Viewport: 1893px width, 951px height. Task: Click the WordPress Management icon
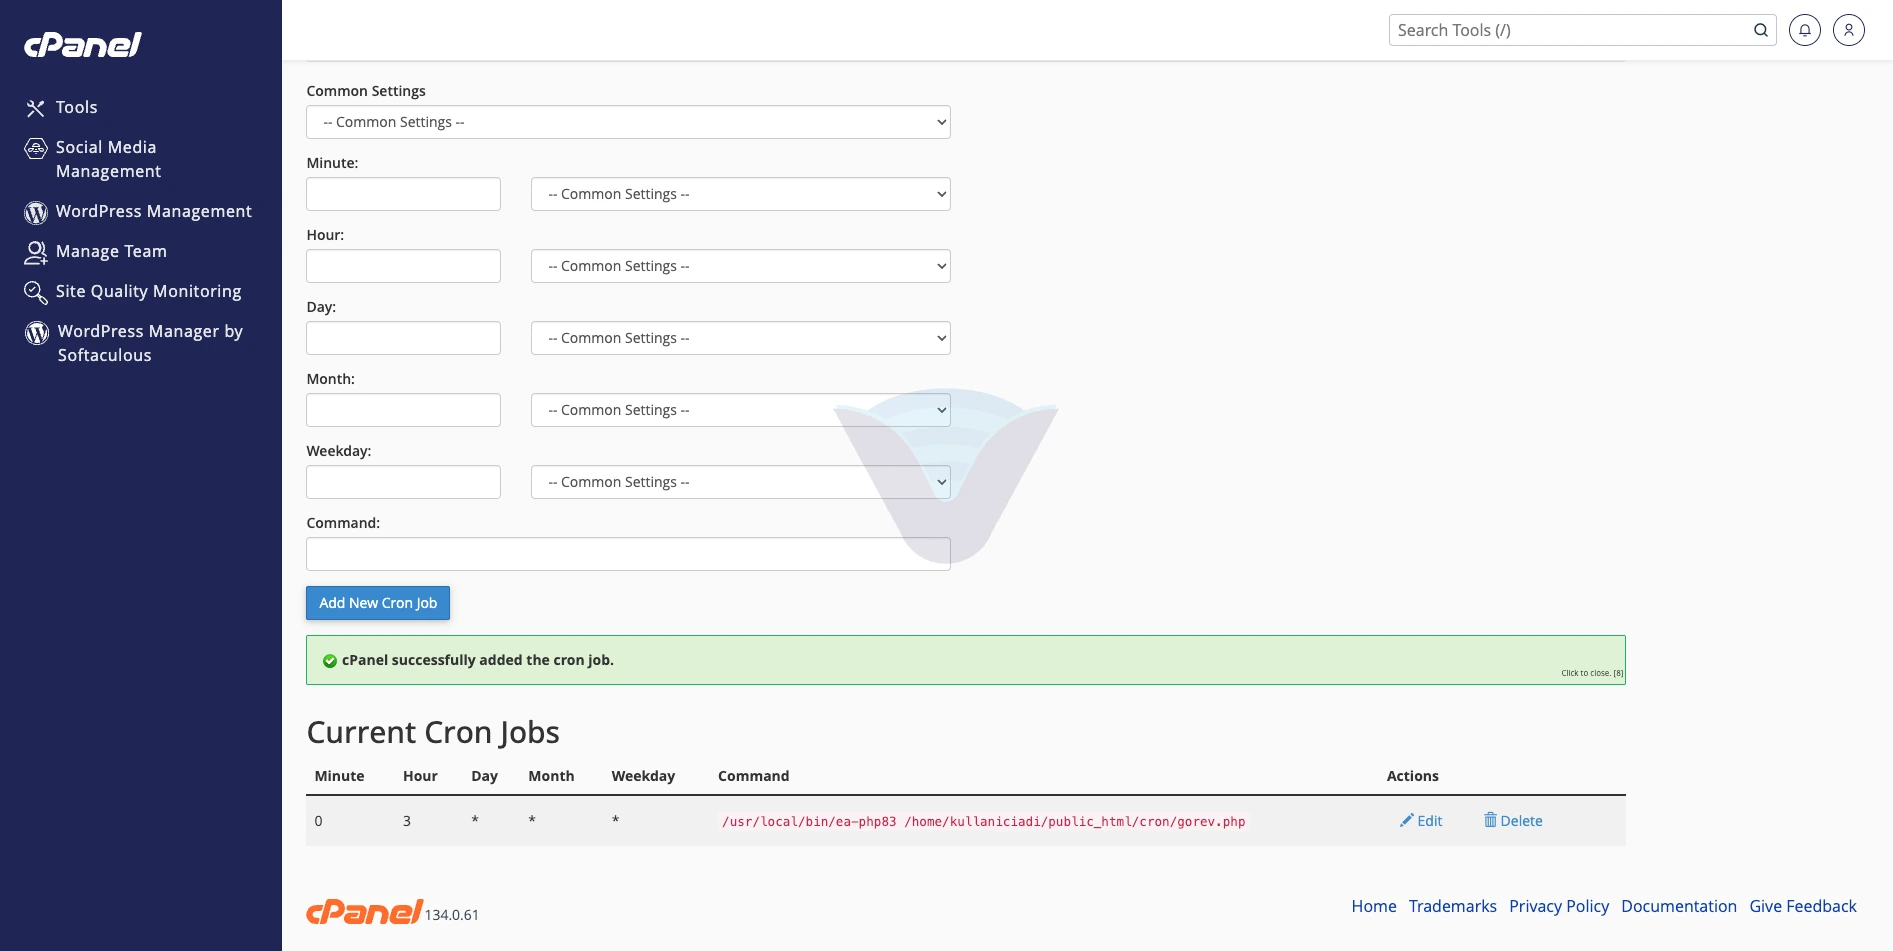(x=36, y=212)
